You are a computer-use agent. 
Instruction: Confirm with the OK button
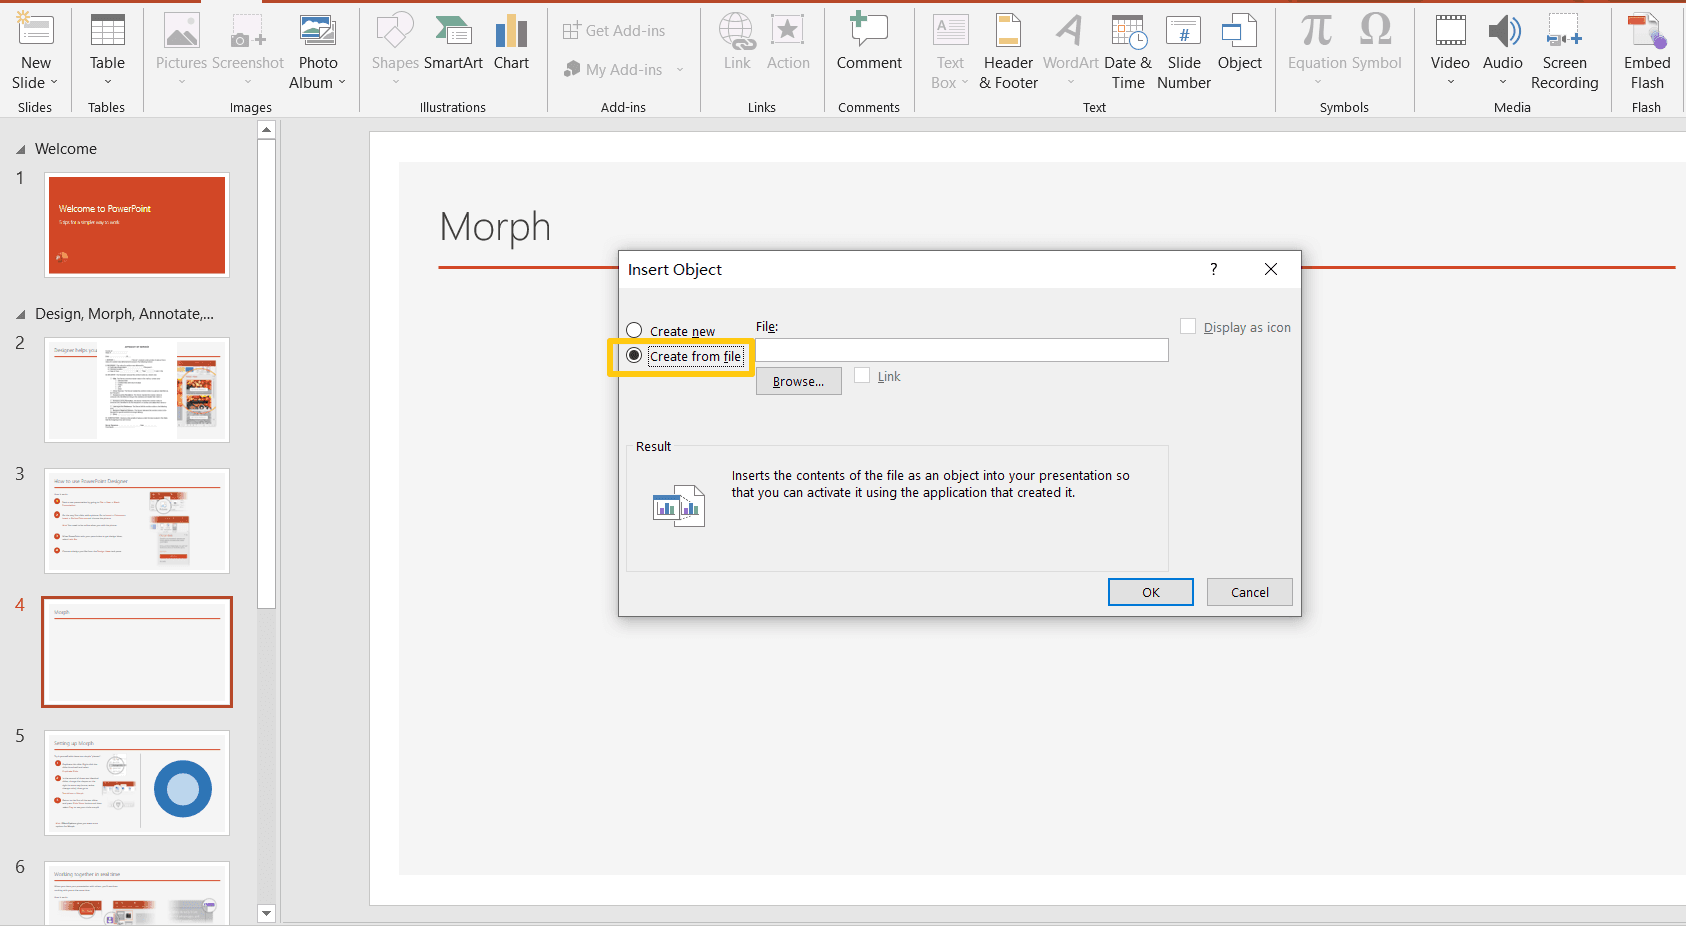point(1150,591)
